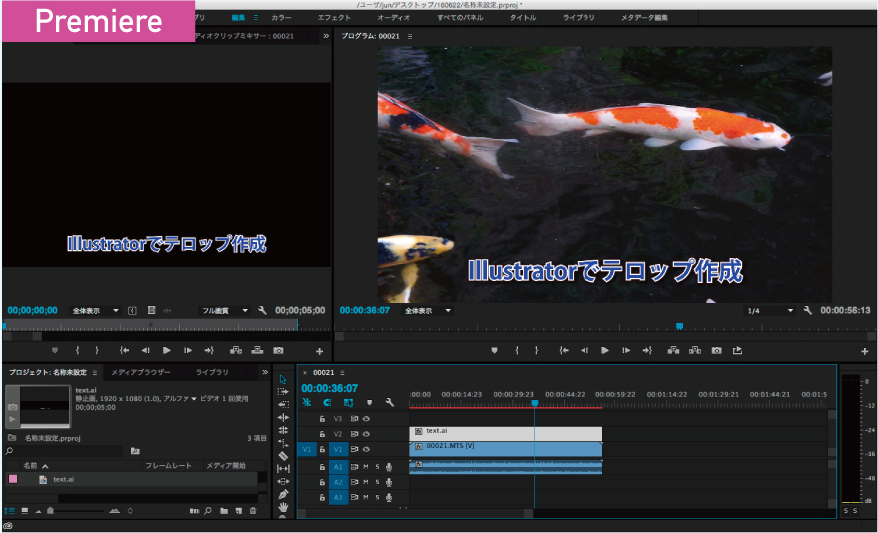
Task: Open the 00021 sequence panel menu
Action: [x=342, y=373]
